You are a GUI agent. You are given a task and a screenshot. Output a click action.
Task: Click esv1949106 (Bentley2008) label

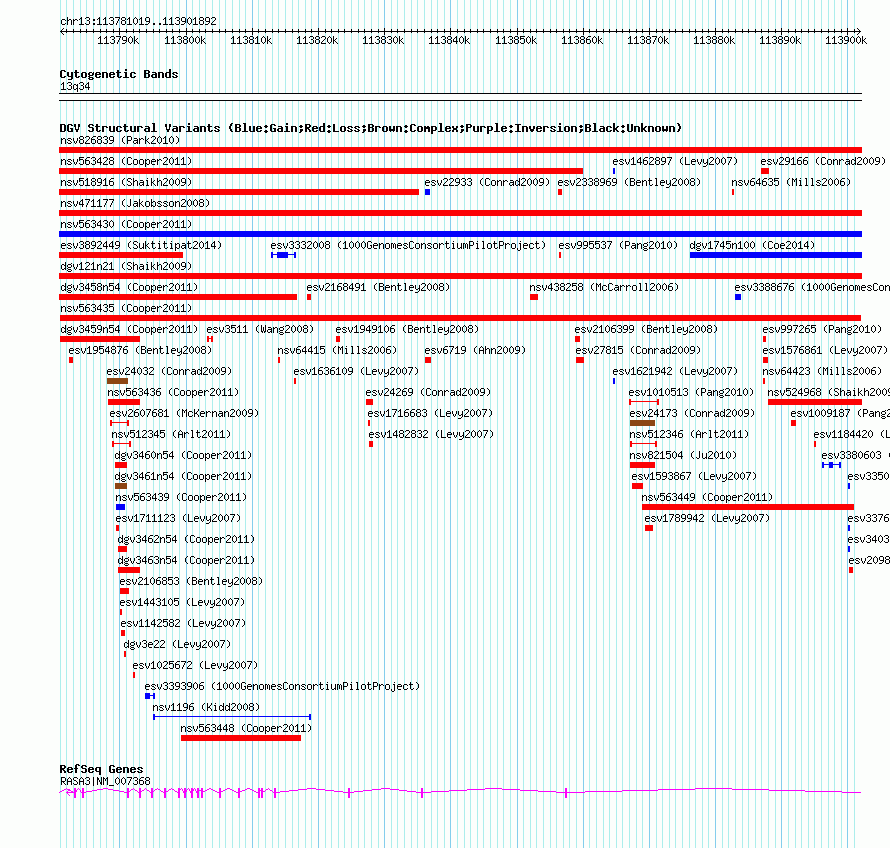[407, 329]
